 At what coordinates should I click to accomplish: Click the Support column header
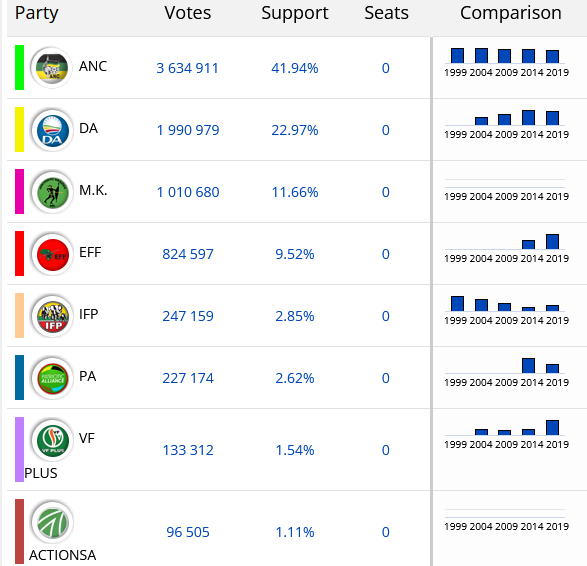pos(295,14)
